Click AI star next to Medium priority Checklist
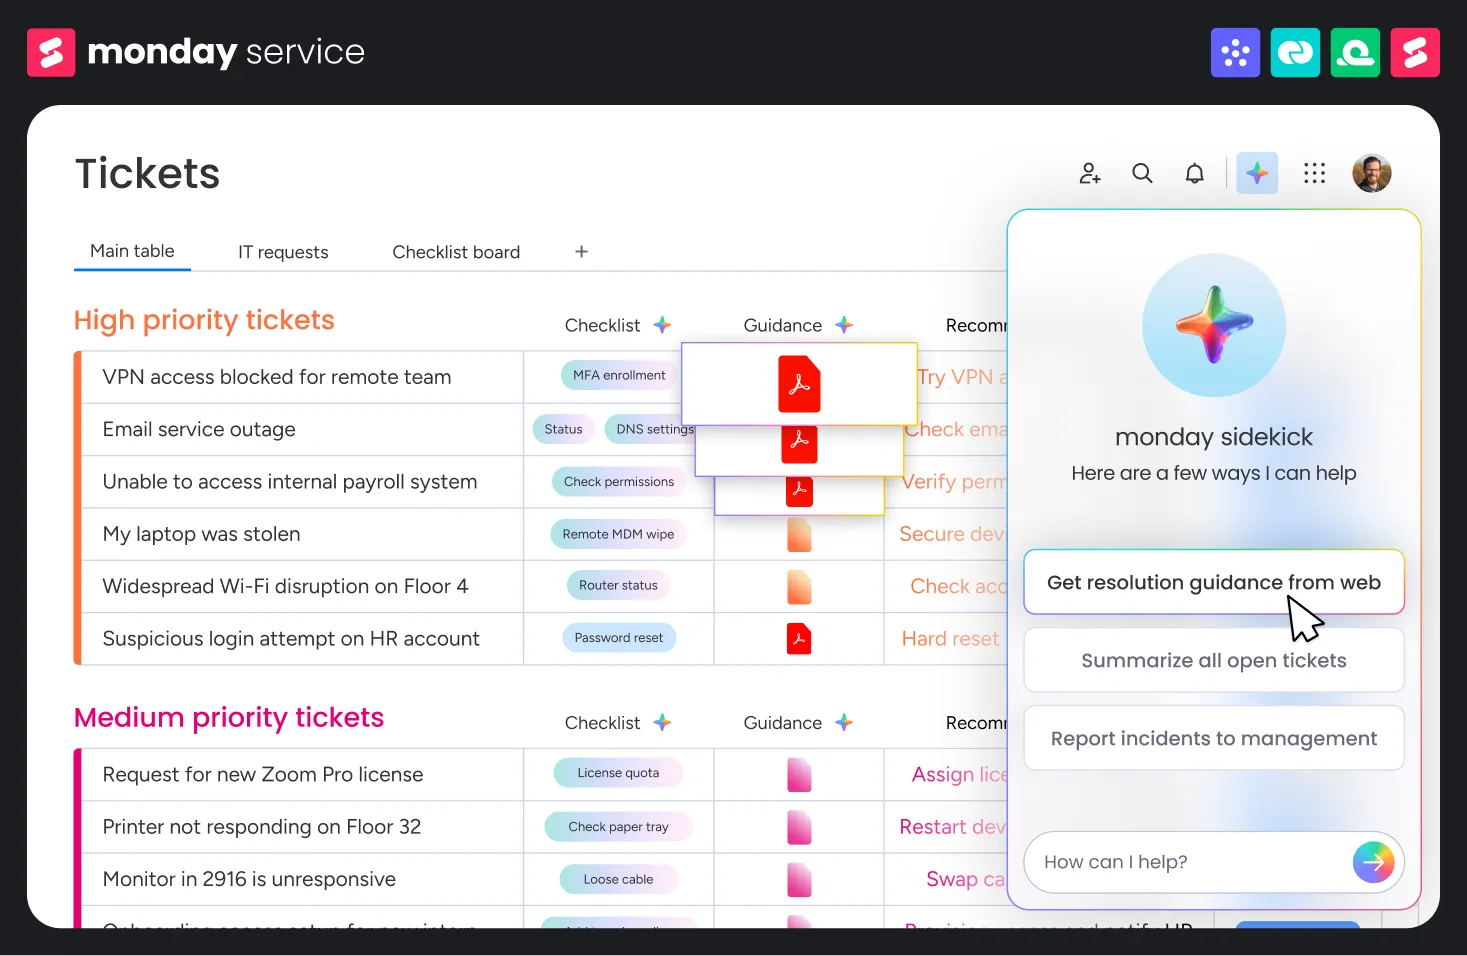The height and width of the screenshot is (956, 1467). click(662, 722)
